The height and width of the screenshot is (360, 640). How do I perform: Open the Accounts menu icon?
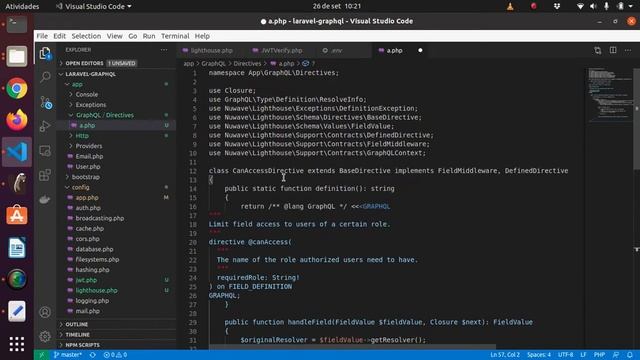coord(45,312)
